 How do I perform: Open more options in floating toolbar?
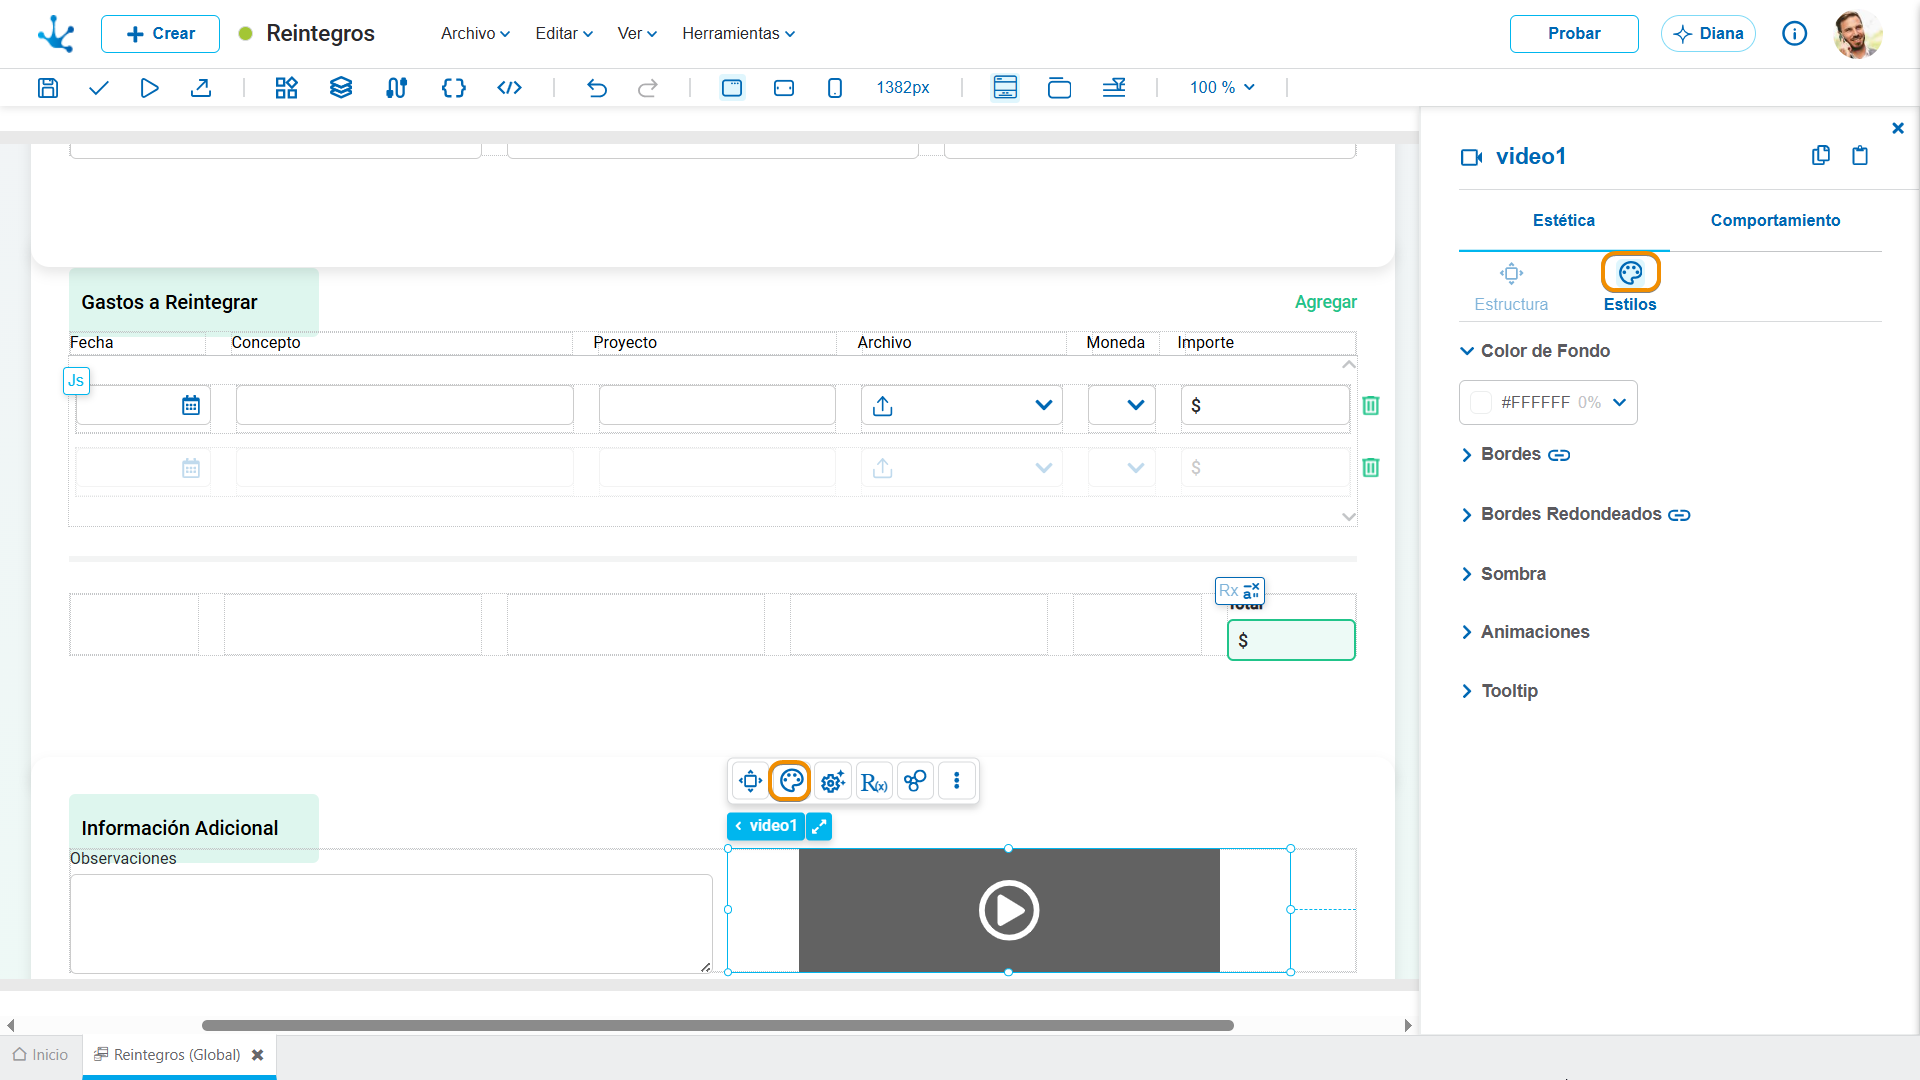point(957,781)
